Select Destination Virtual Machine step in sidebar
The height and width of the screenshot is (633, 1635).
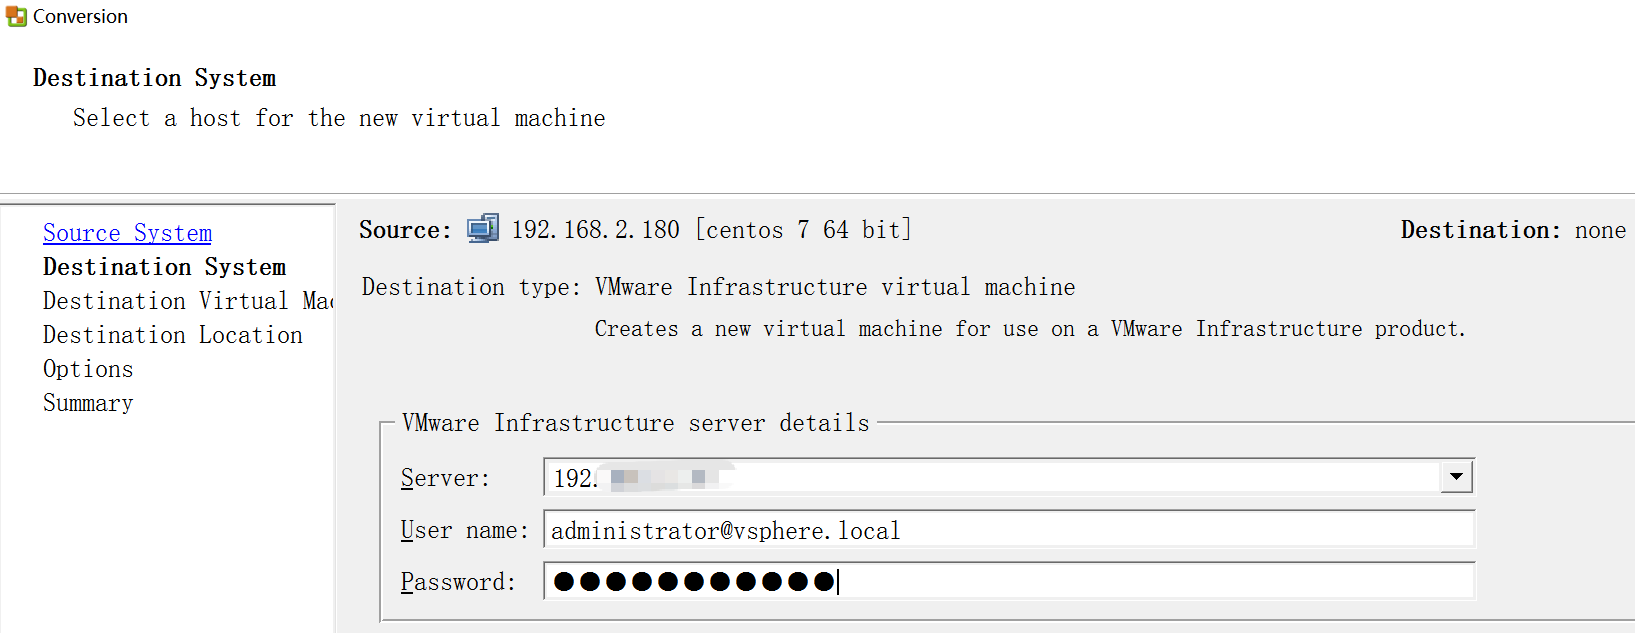click(x=188, y=301)
